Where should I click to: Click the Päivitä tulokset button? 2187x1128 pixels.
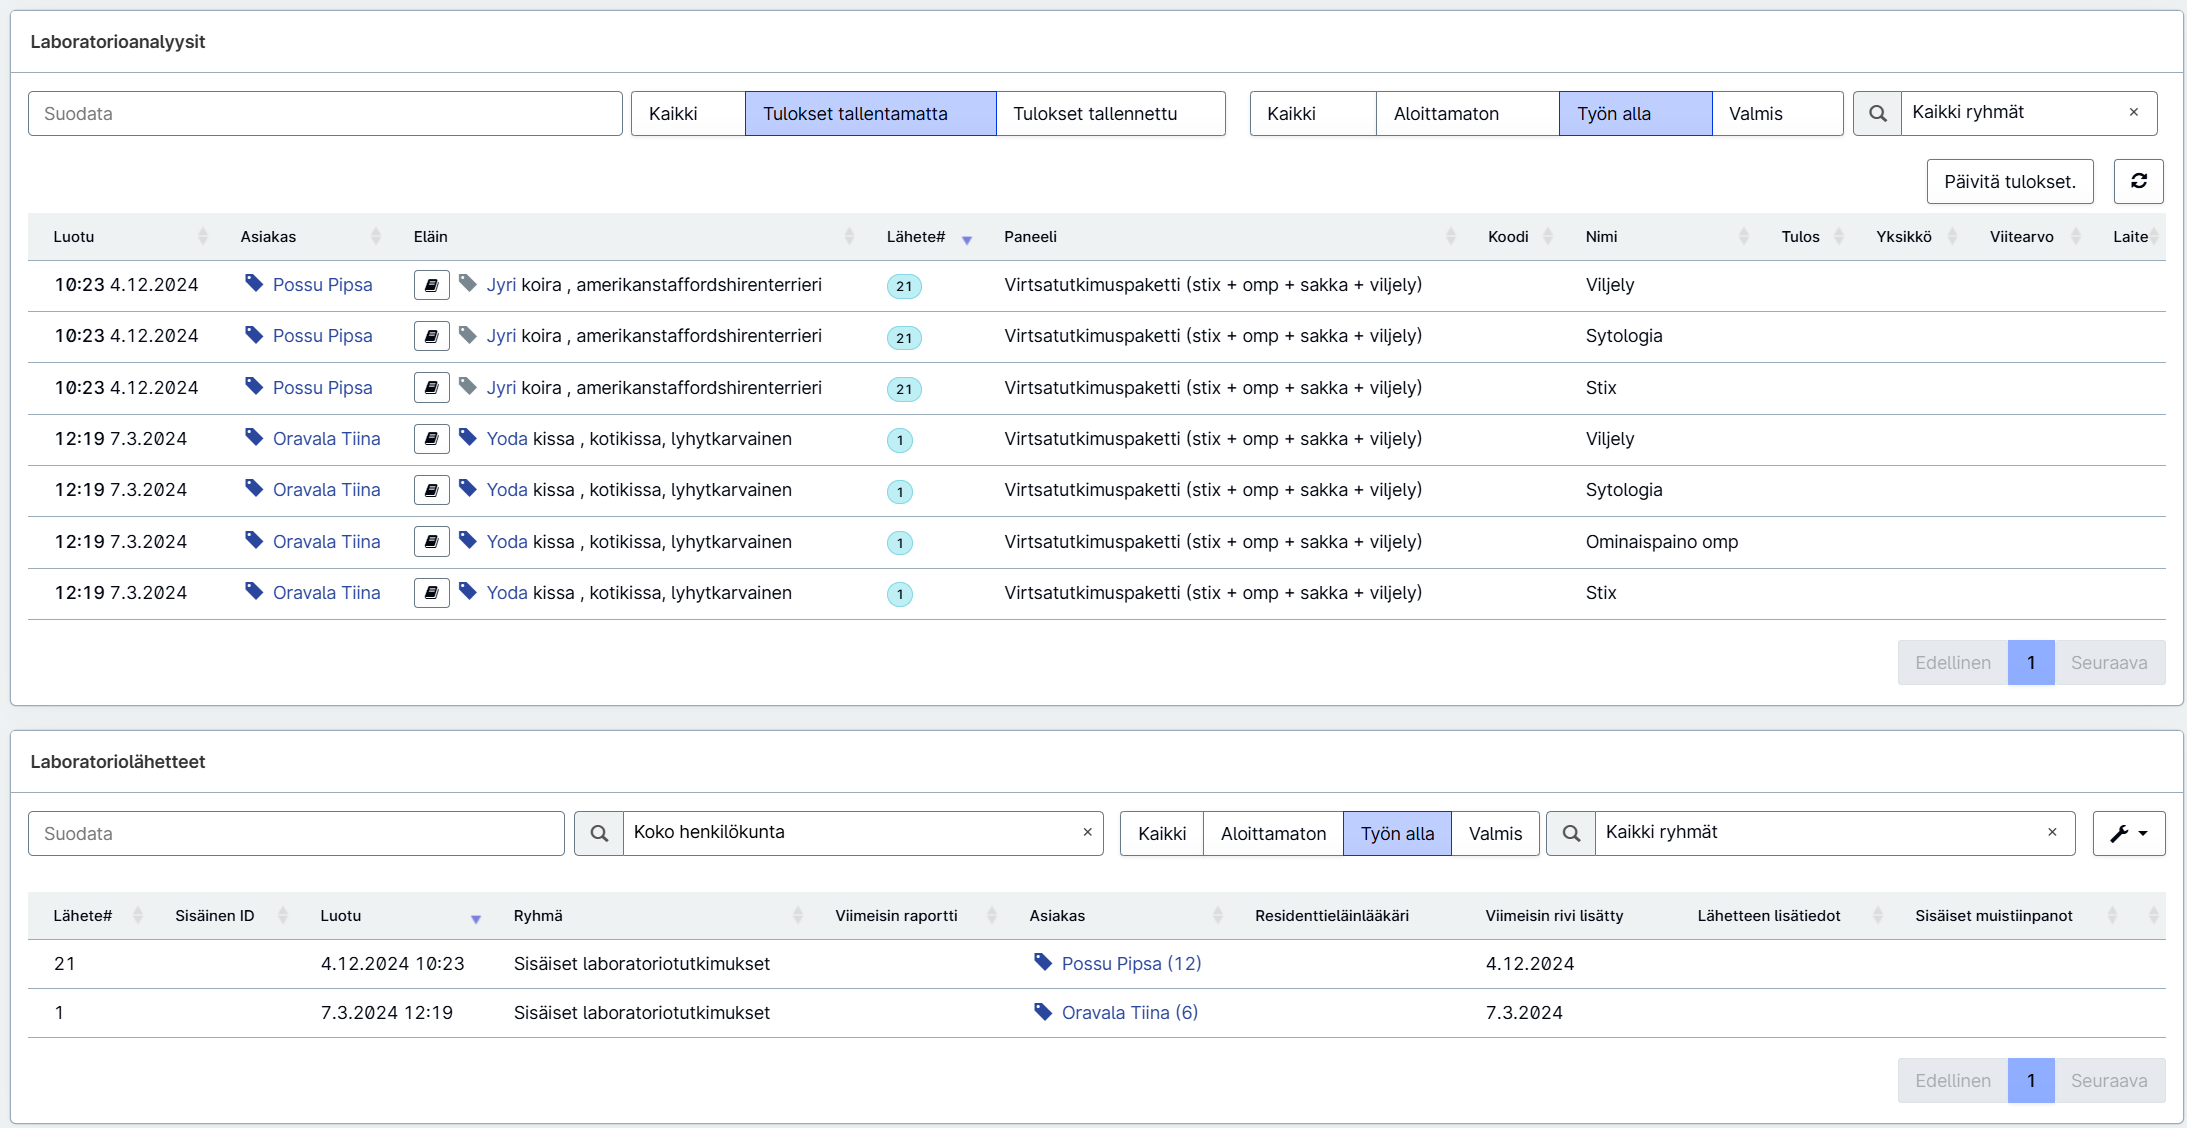2010,181
